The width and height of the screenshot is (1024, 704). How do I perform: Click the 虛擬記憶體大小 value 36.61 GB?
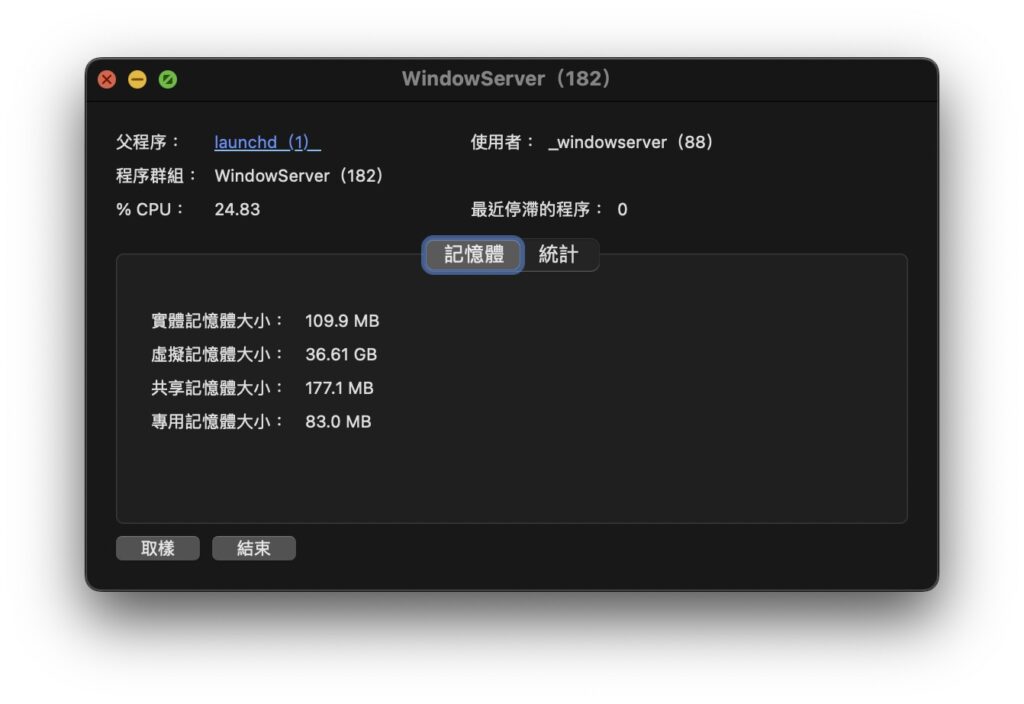(340, 354)
